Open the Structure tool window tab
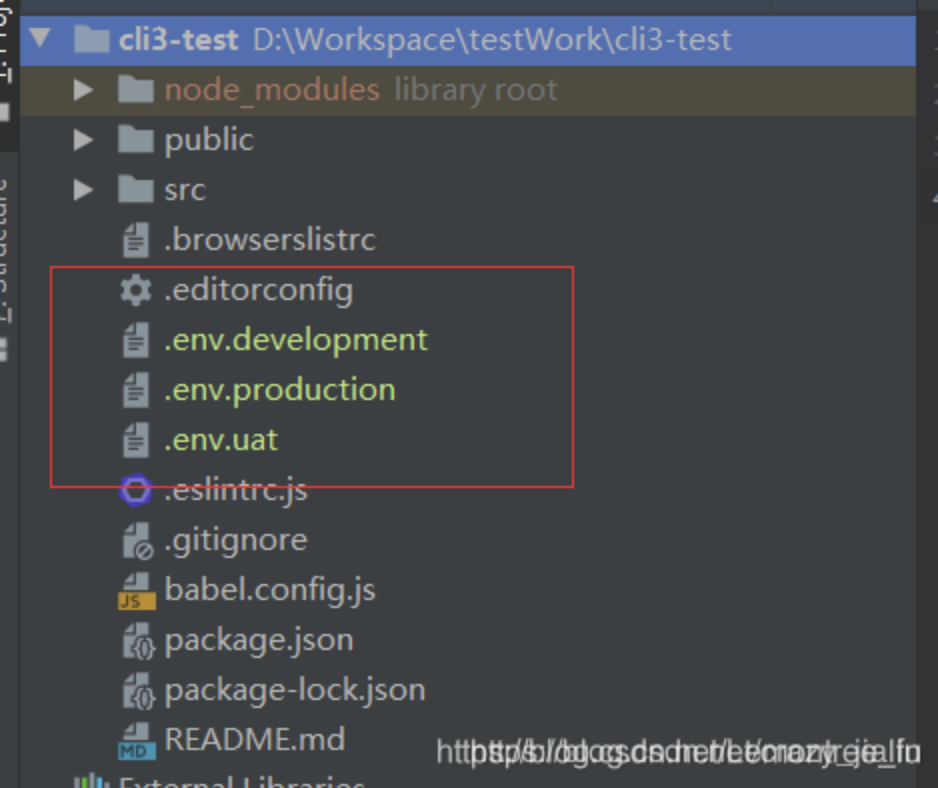Viewport: 938px width, 788px height. tap(5, 250)
